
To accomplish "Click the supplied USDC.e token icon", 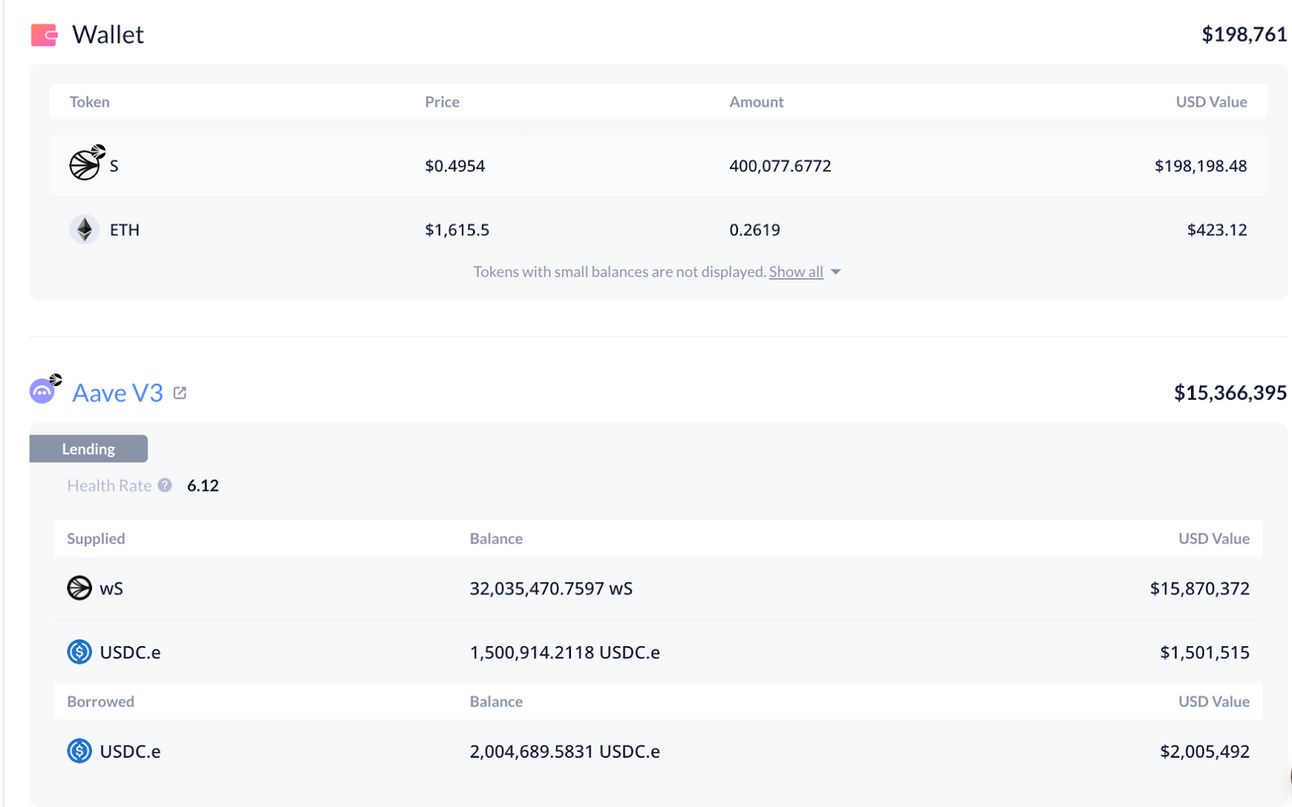I will coord(79,652).
